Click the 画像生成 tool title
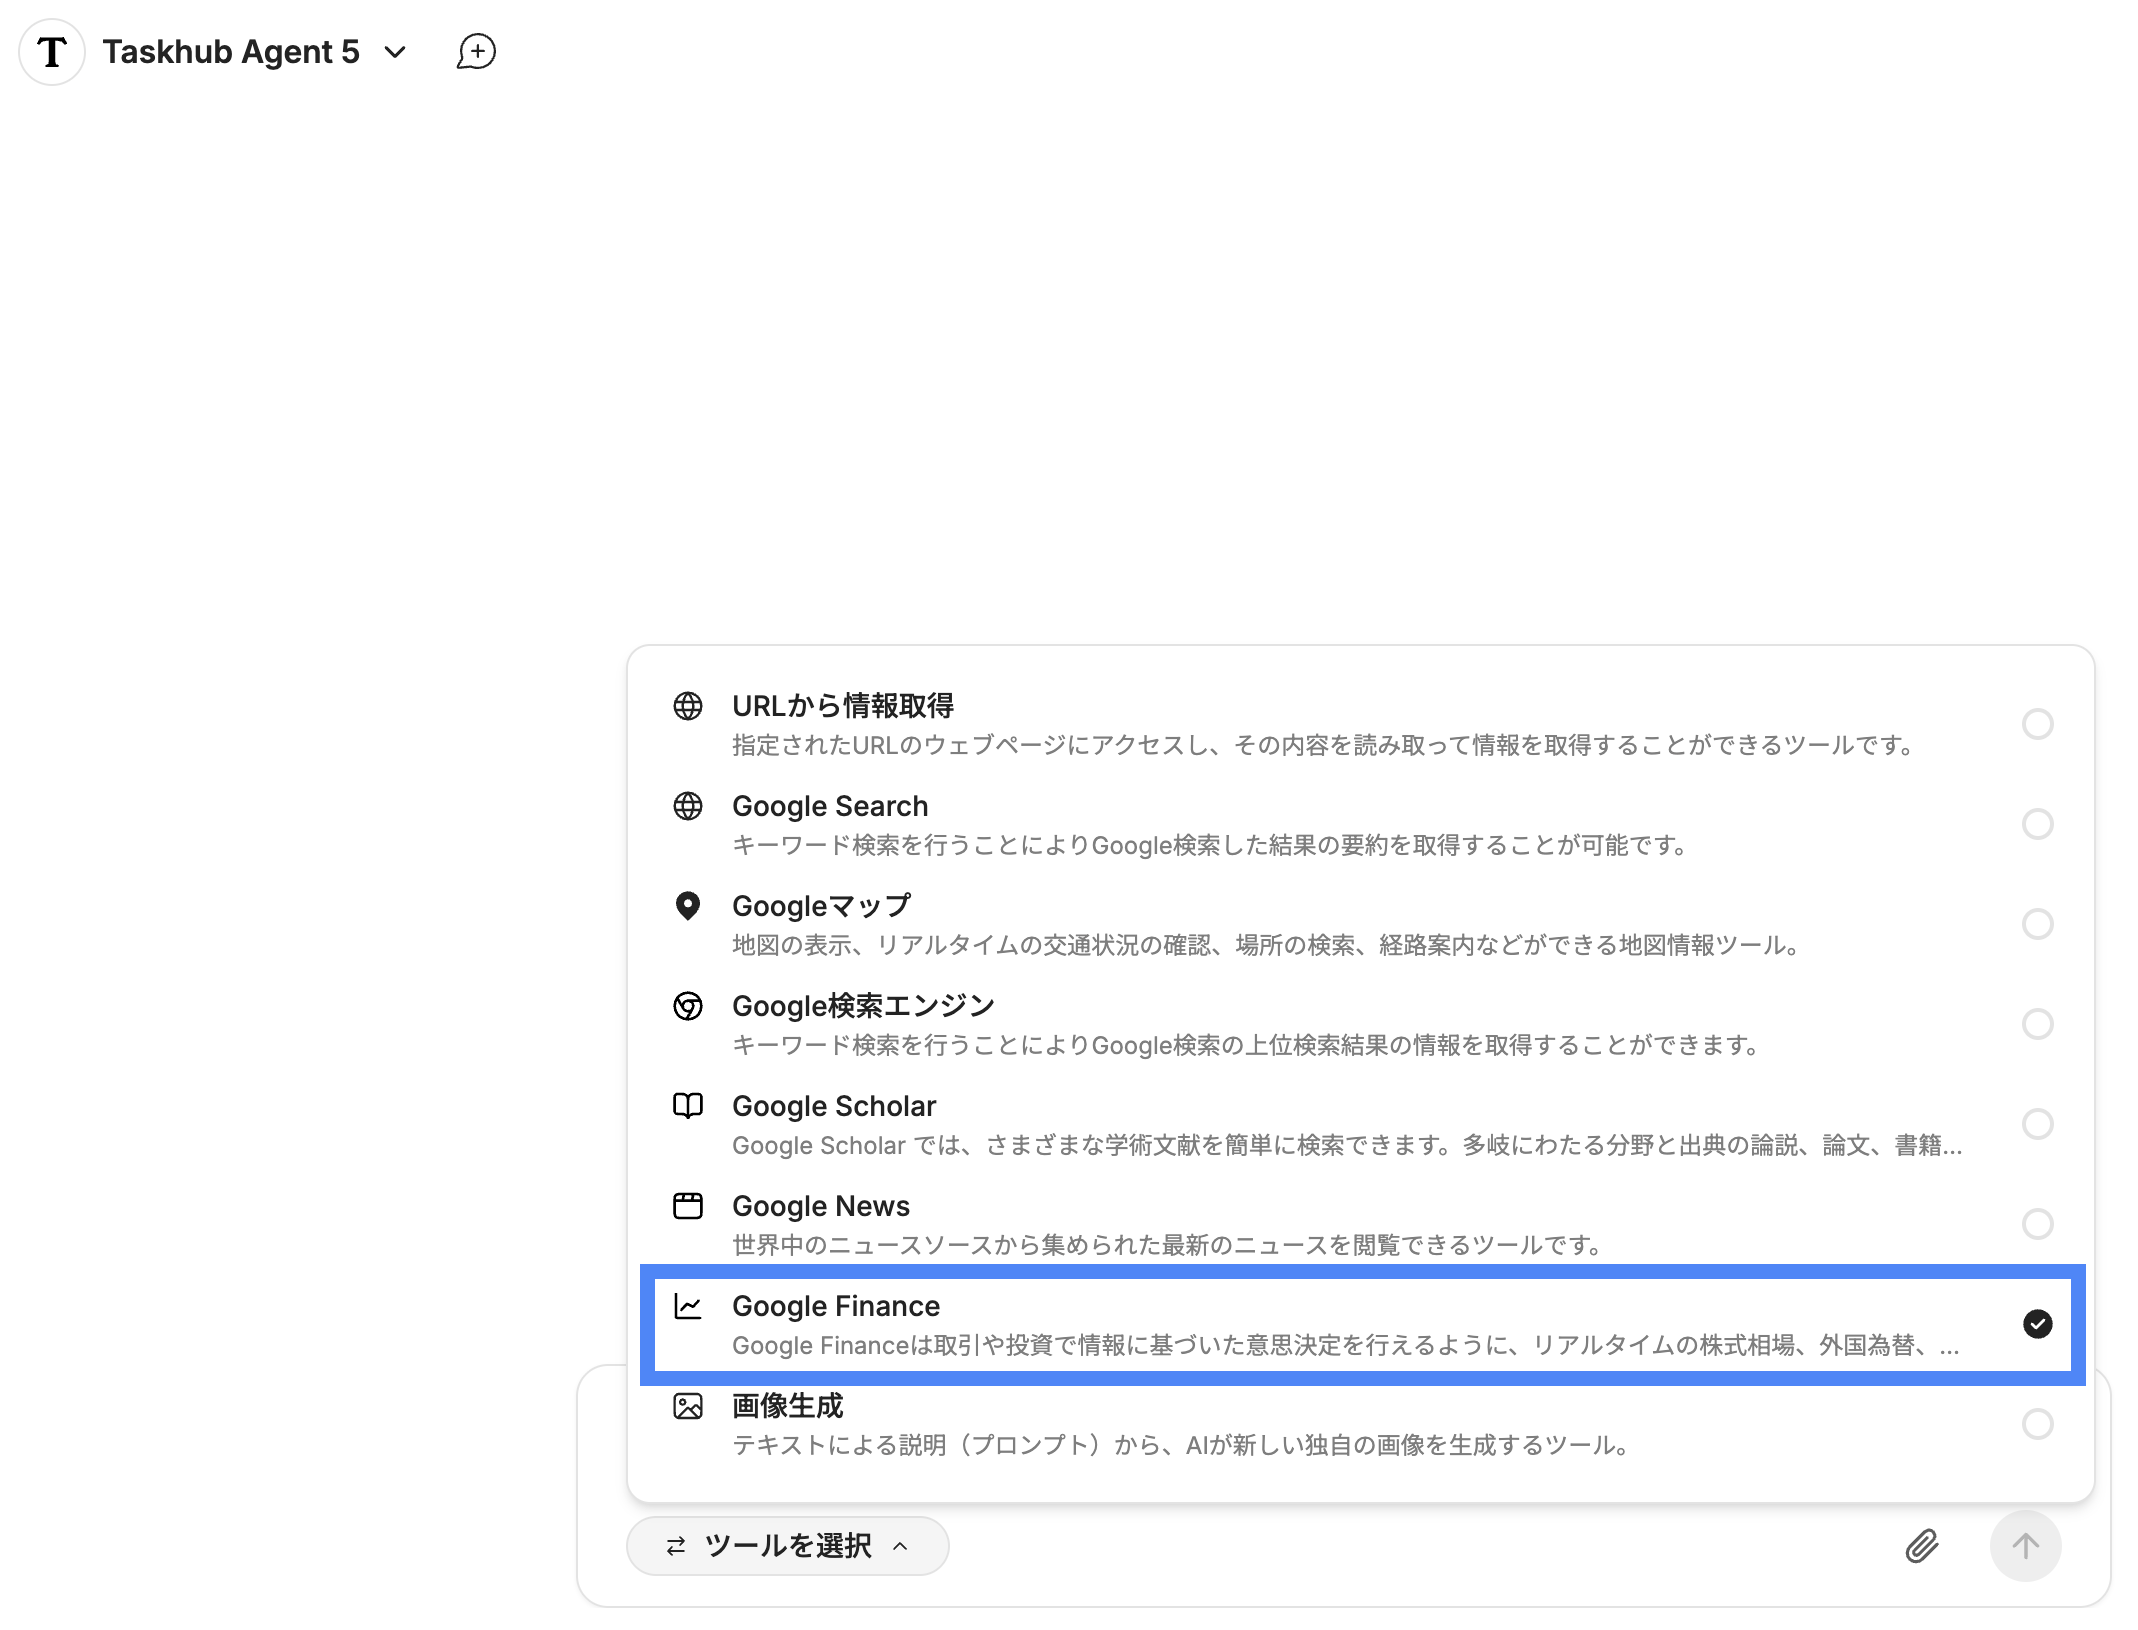Viewport: 2138px width, 1630px height. pos(787,1406)
